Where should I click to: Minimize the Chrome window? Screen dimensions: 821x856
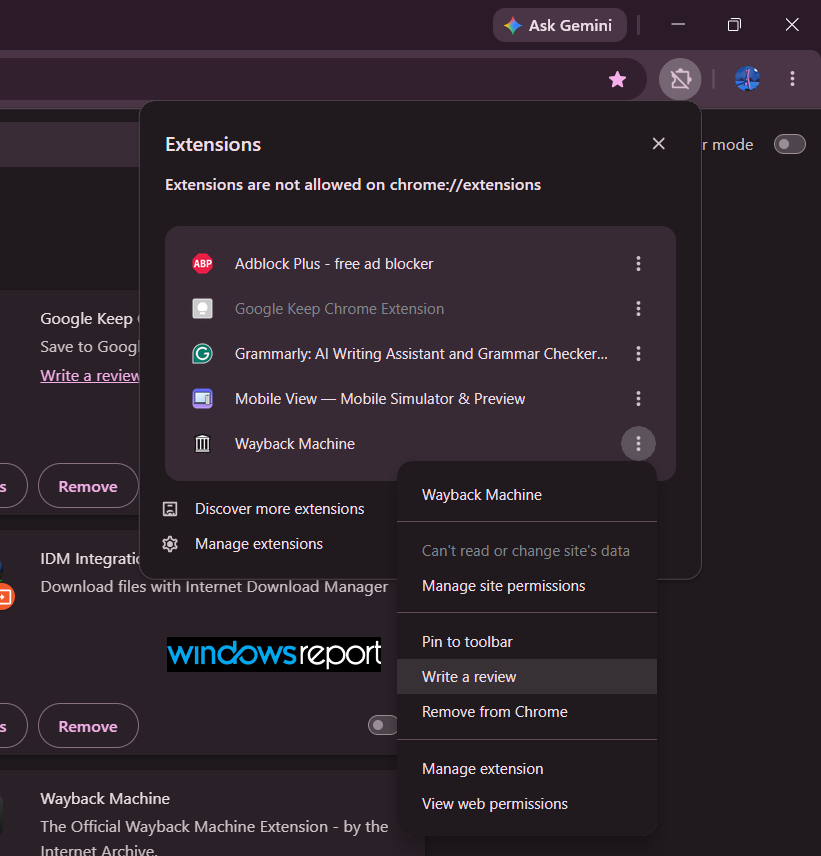point(678,25)
